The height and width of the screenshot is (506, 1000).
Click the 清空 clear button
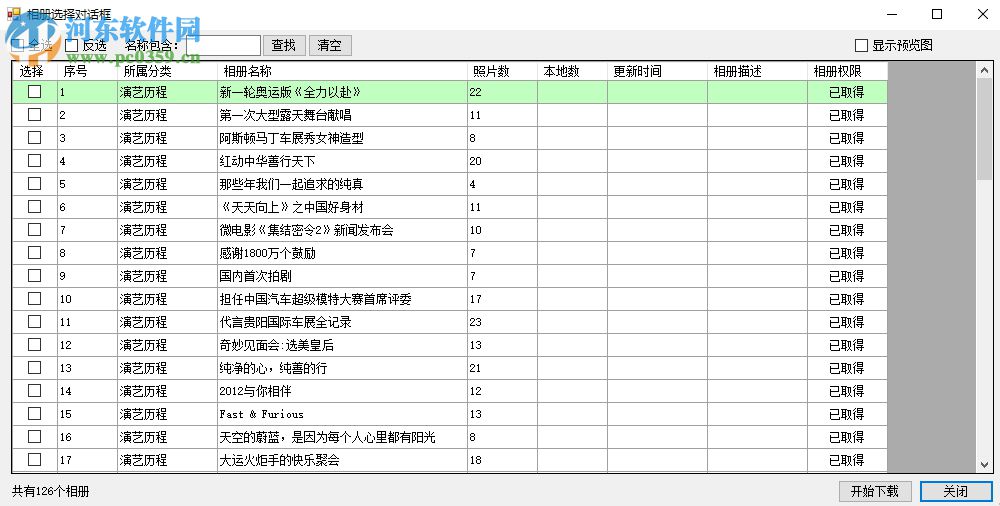330,45
